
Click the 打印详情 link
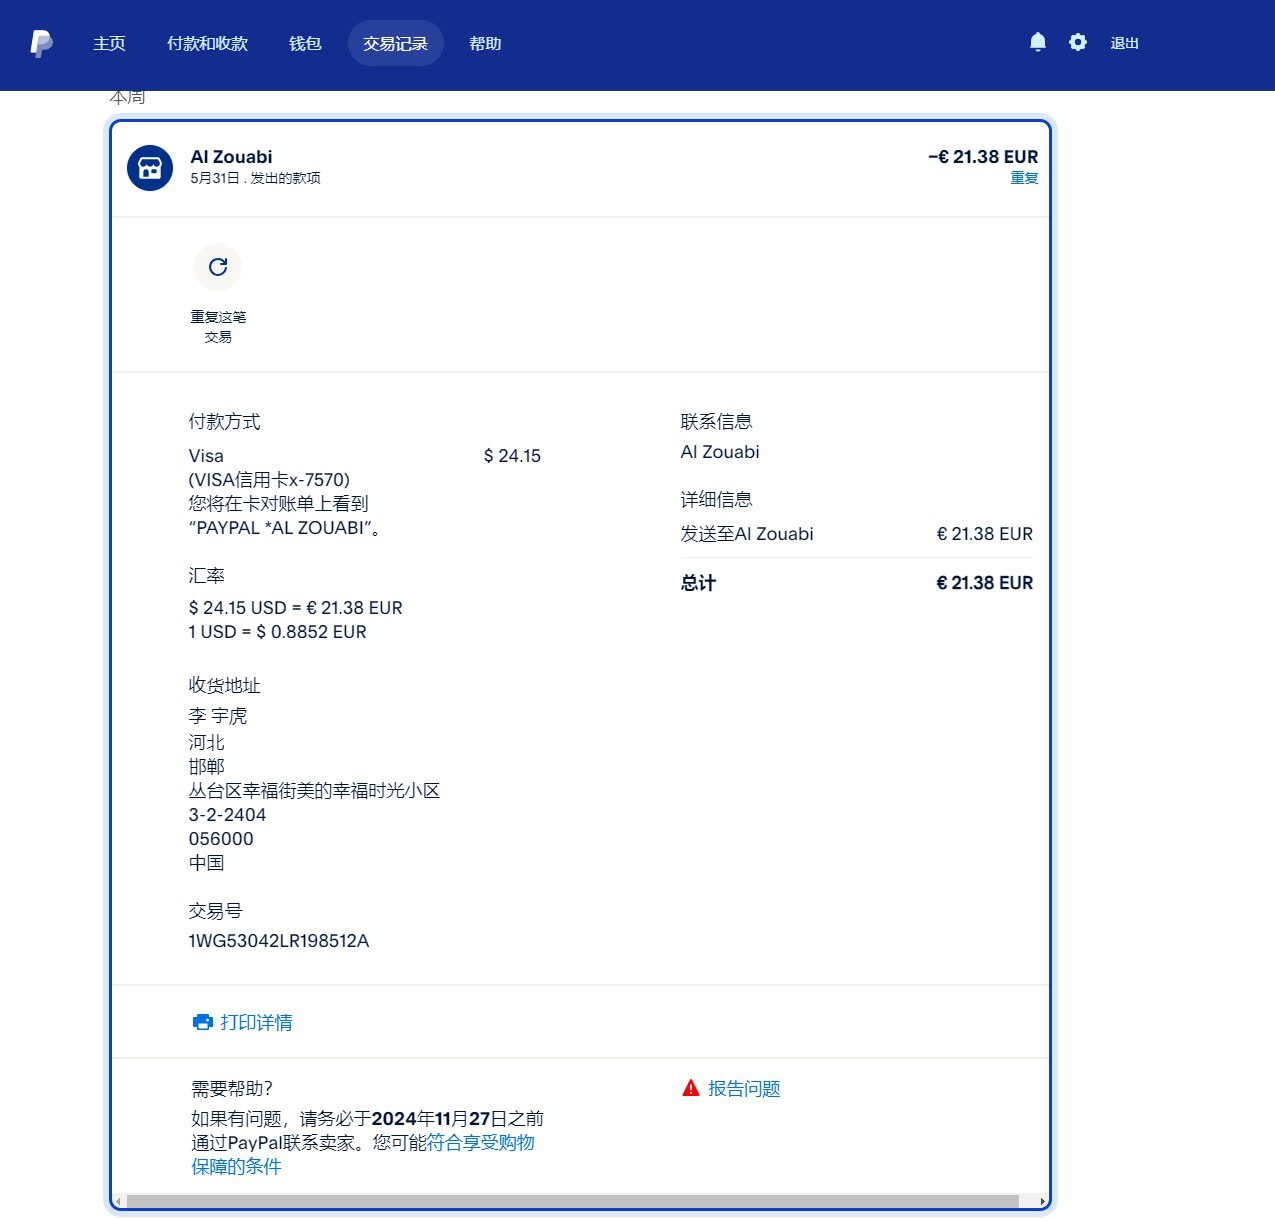pyautogui.click(x=256, y=1022)
